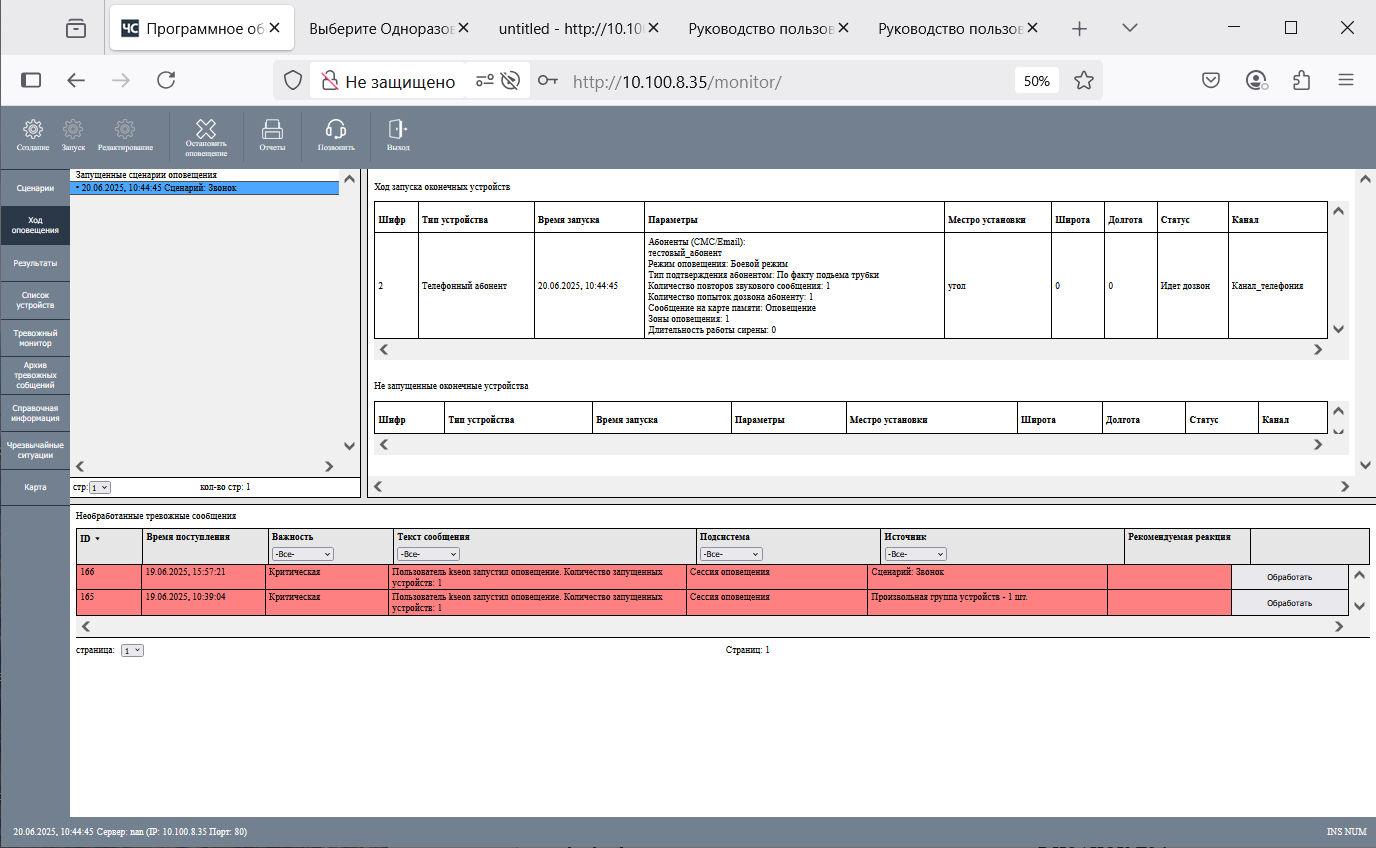Open the Firefox account icon
Image resolution: width=1376 pixels, height=848 pixels.
1257,81
